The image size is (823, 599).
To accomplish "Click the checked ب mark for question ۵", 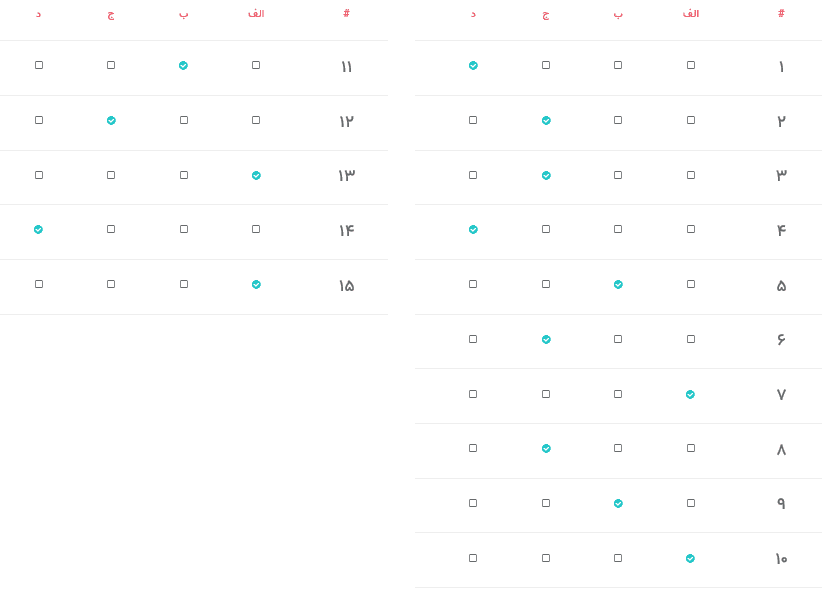I will pos(618,285).
